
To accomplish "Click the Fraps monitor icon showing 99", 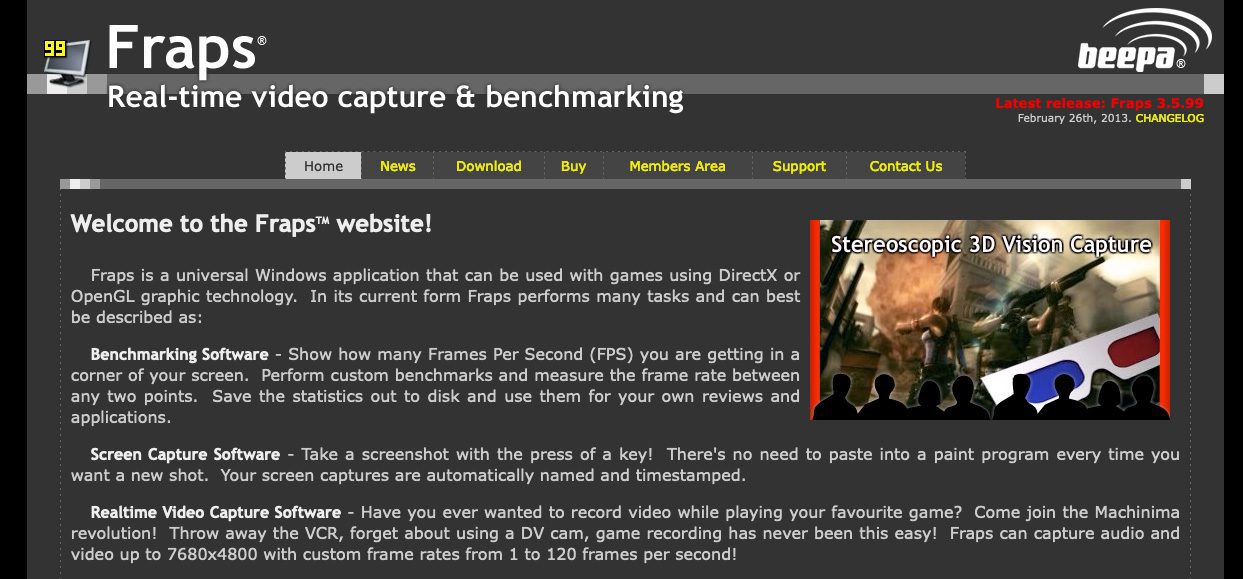I will point(67,65).
